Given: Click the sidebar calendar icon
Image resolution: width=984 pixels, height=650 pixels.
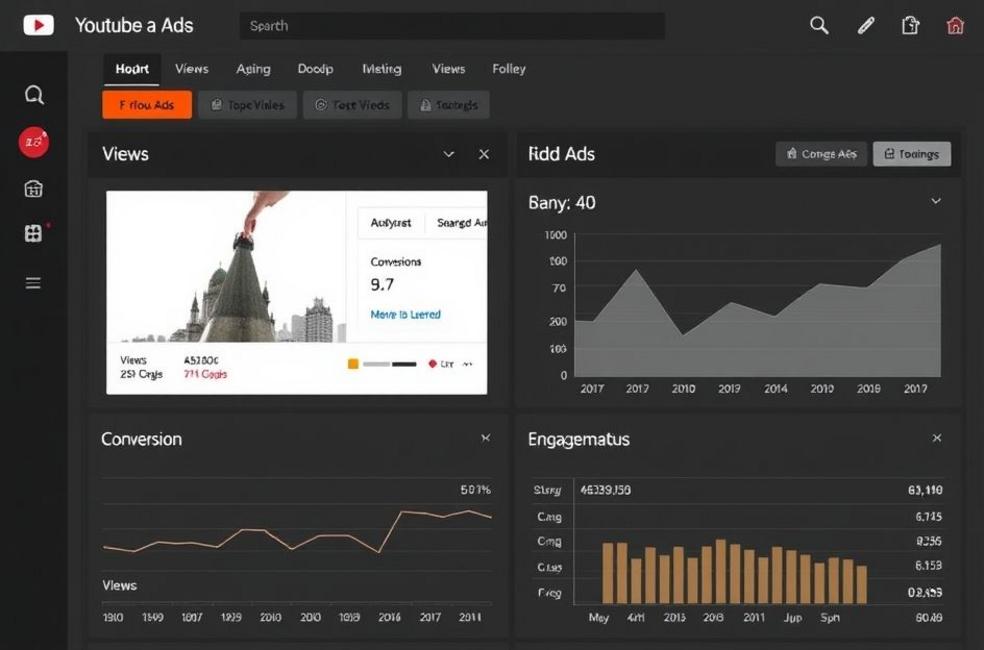Looking at the screenshot, I should coord(34,189).
